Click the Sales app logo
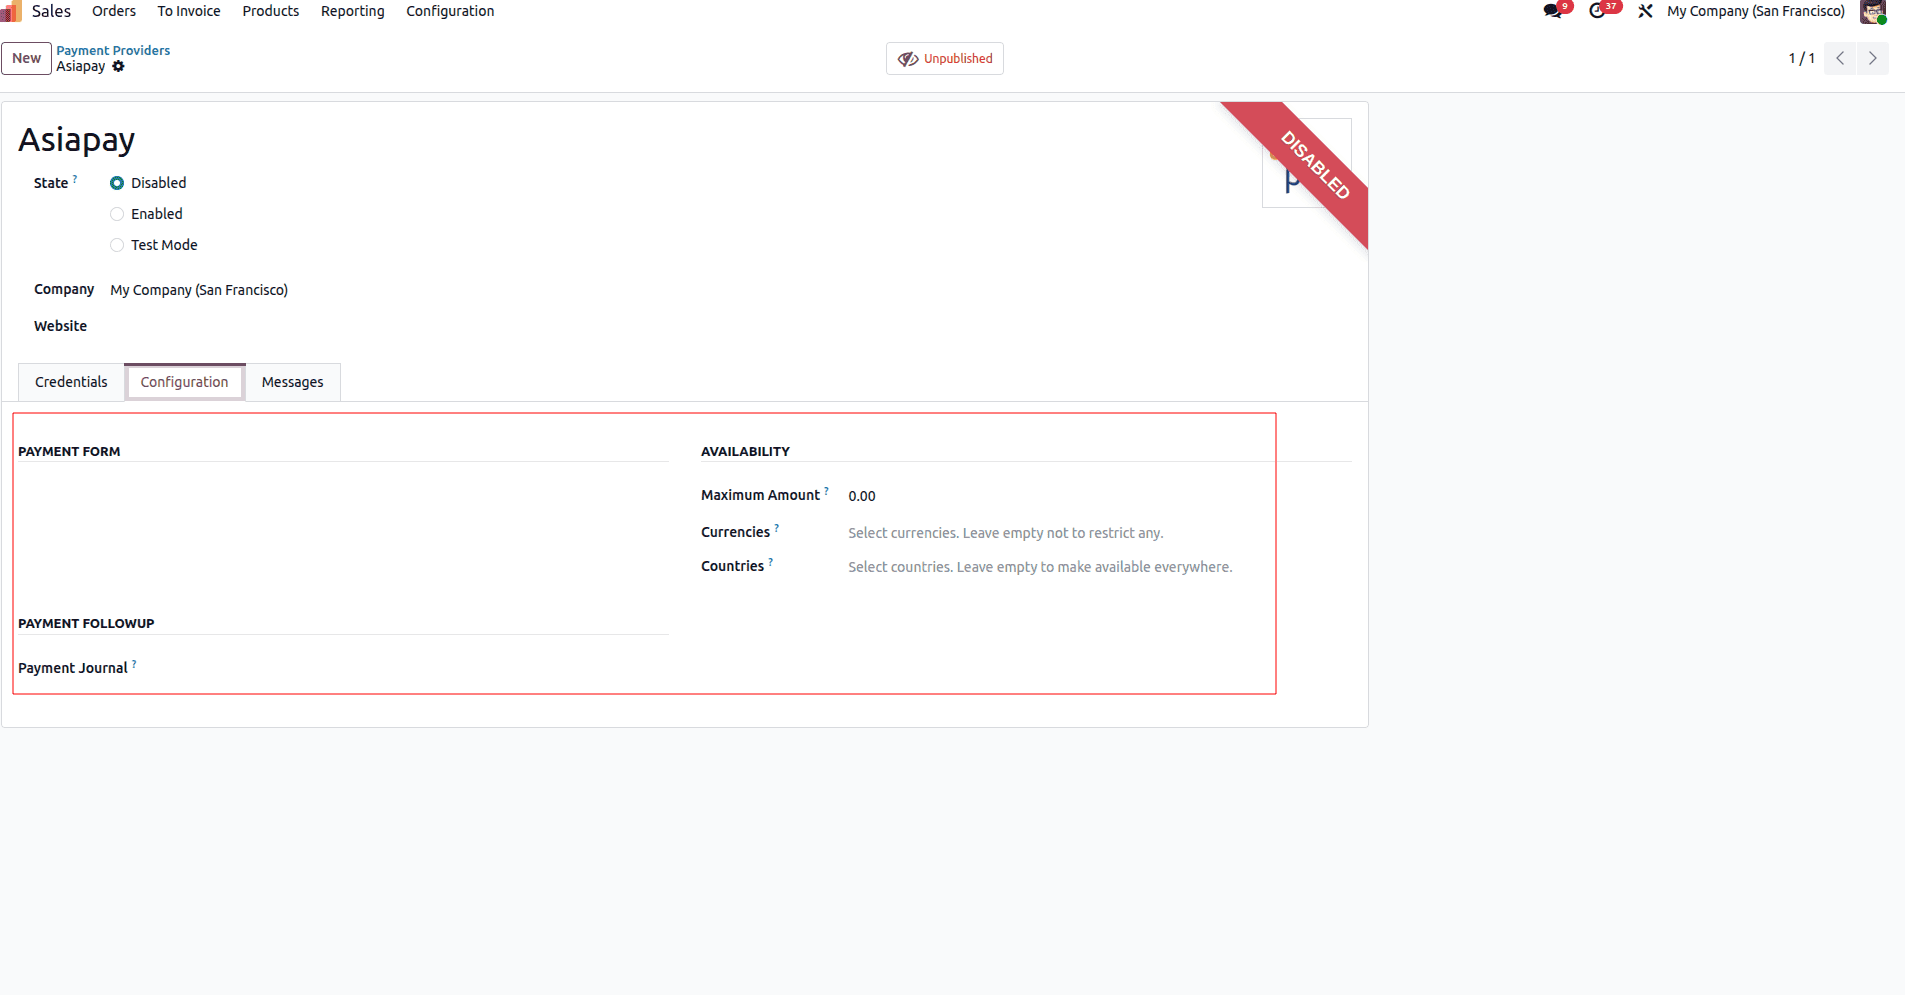 [x=13, y=11]
